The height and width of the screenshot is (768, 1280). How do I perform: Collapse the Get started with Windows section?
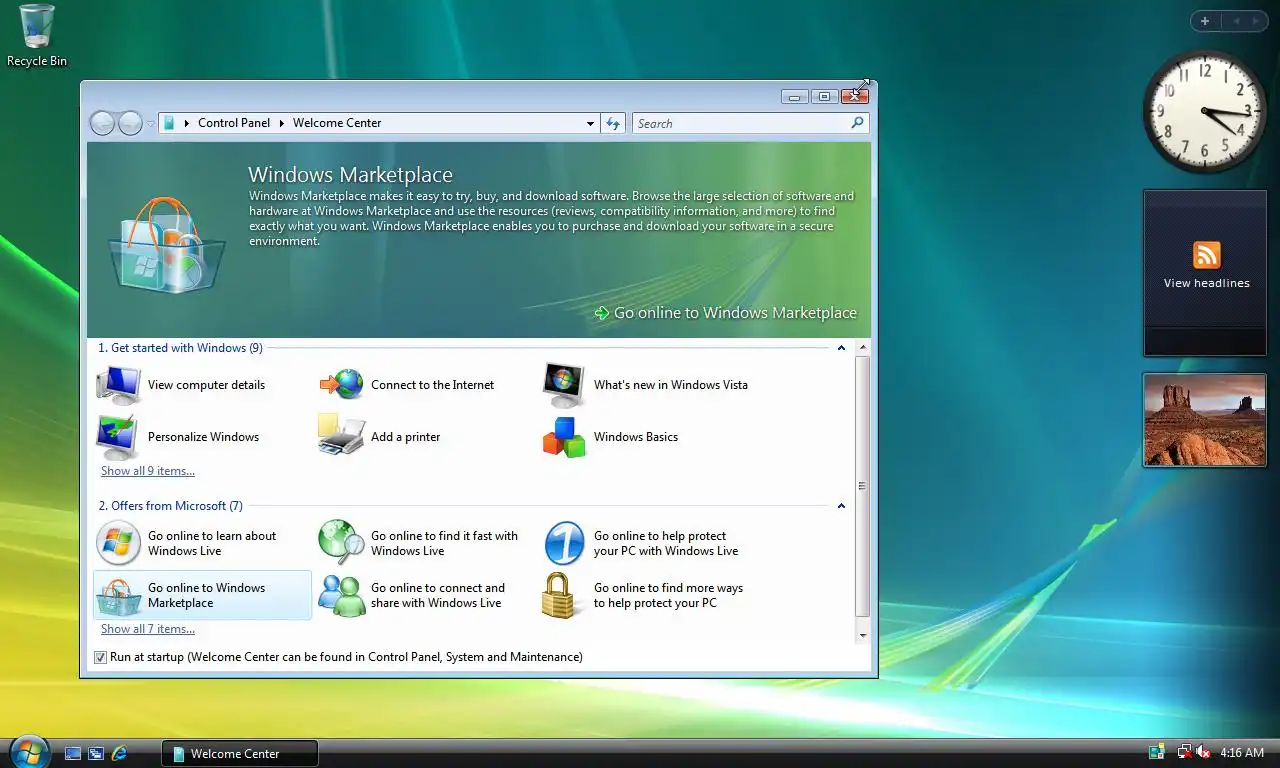(x=841, y=348)
